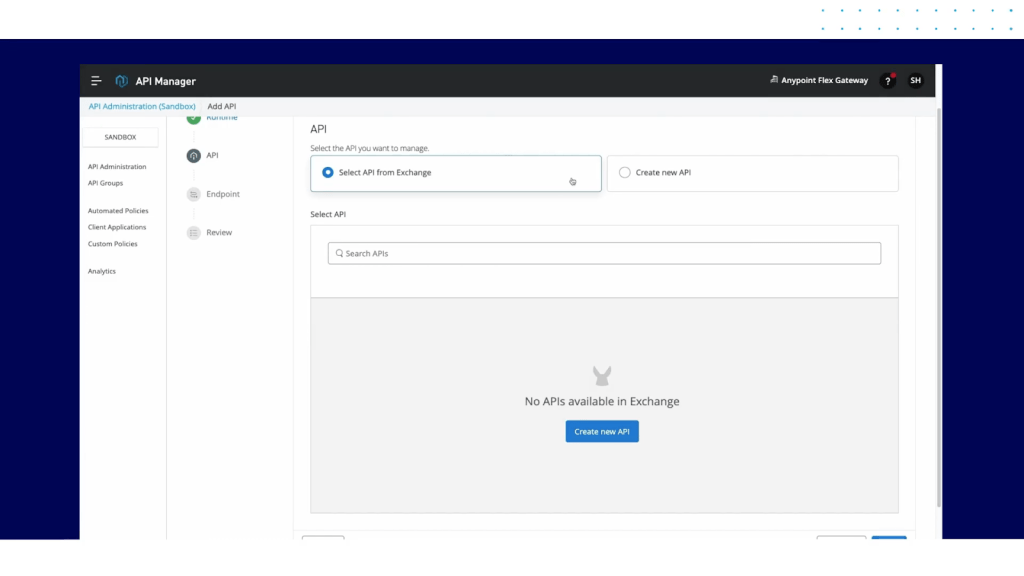Click the page's vertical scrollbar
Image resolution: width=1024 pixels, height=576 pixels.
(x=938, y=300)
